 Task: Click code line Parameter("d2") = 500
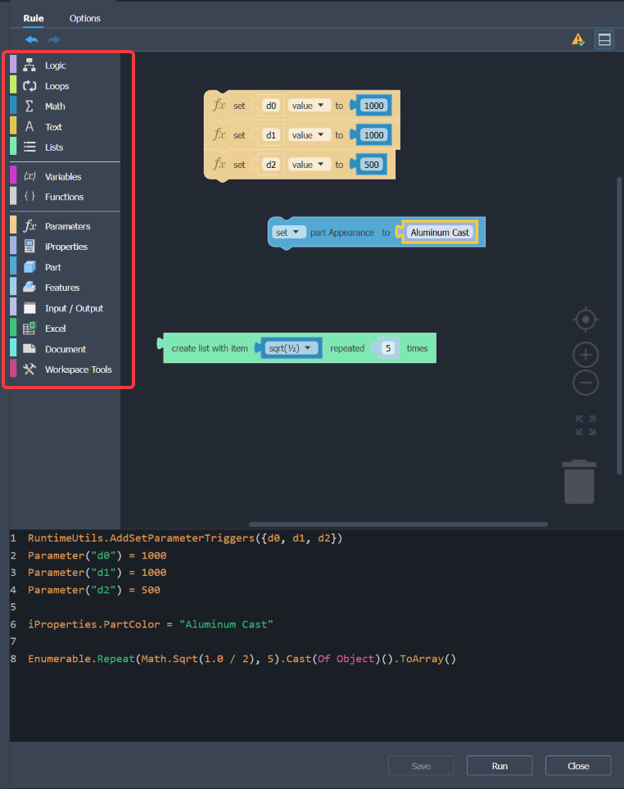(94, 590)
